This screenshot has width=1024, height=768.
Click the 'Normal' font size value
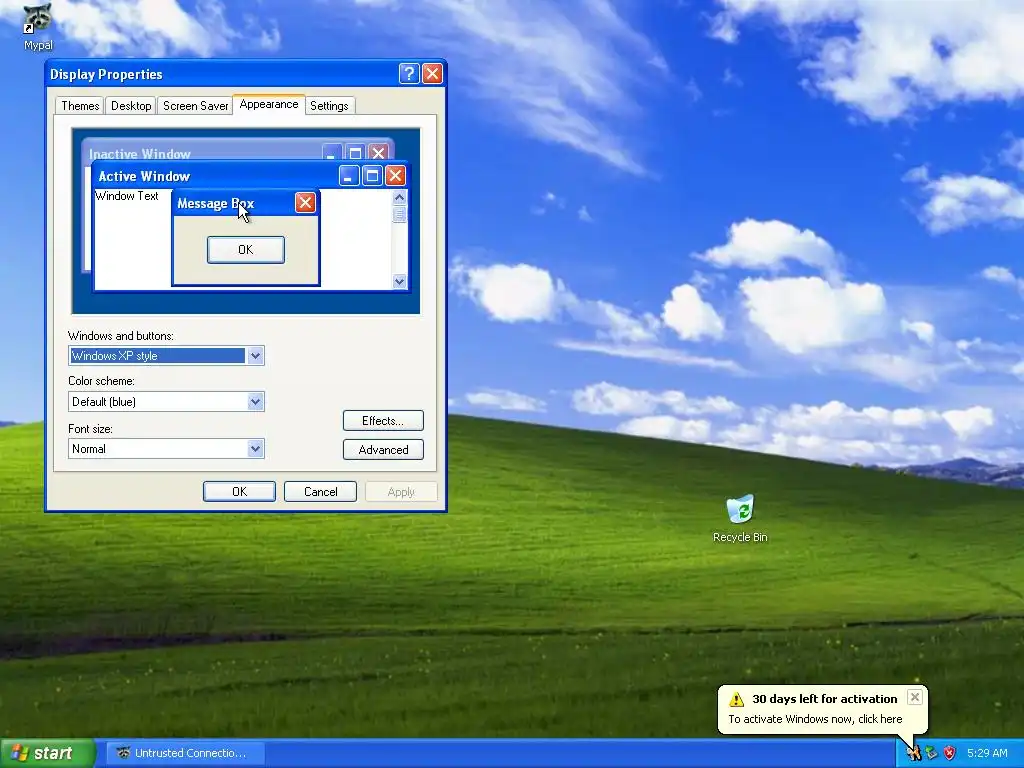[89, 449]
